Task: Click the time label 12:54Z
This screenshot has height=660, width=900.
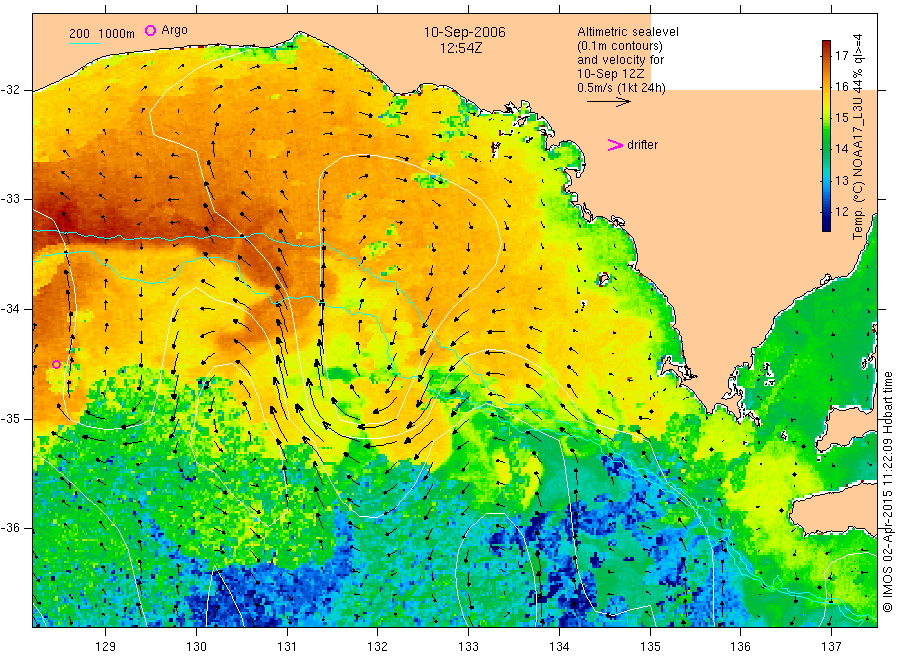Action: (x=461, y=48)
